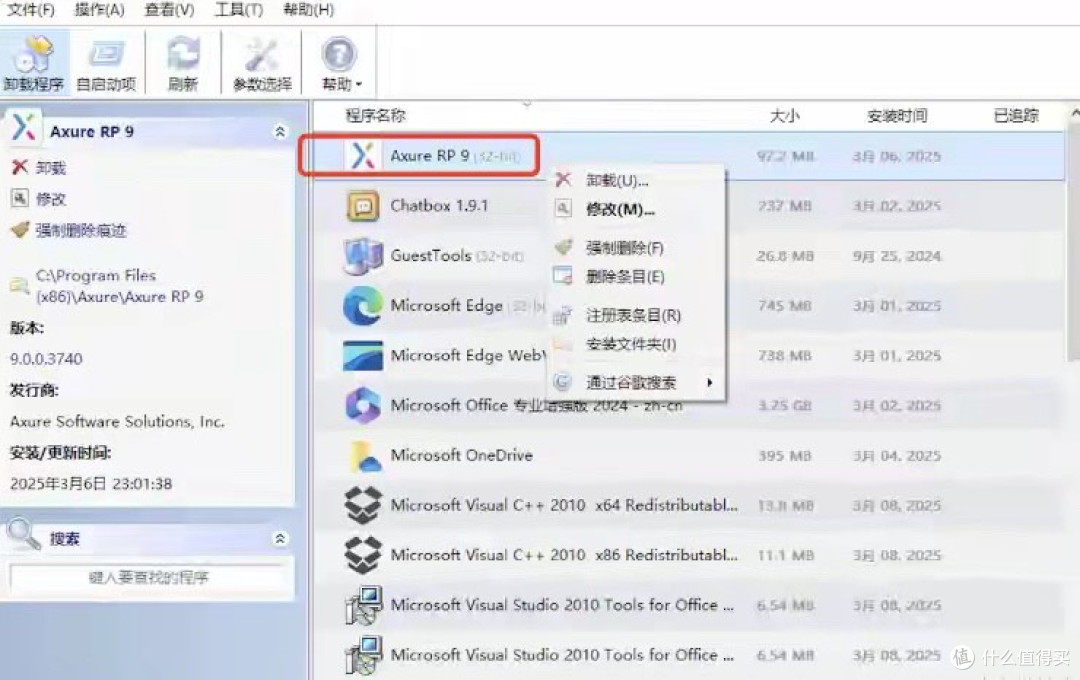Open the Axure RP 9 install folder path link

tap(119, 286)
